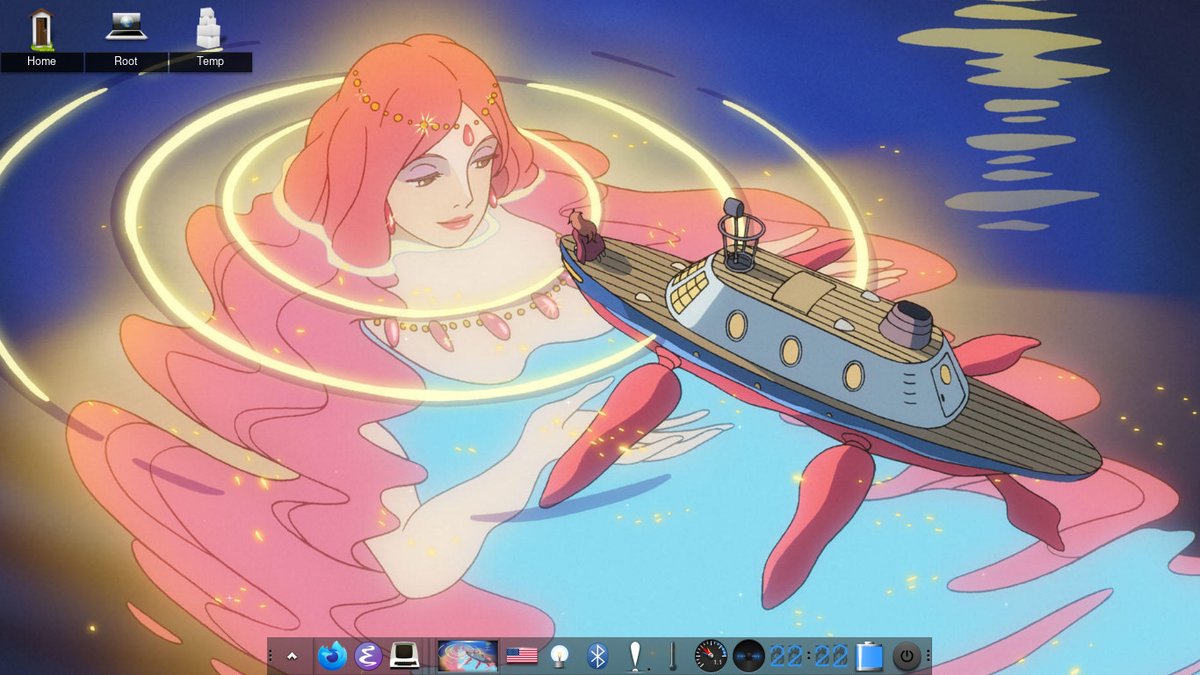
Task: Click the virtual desktop pager thumbnail
Action: click(468, 656)
